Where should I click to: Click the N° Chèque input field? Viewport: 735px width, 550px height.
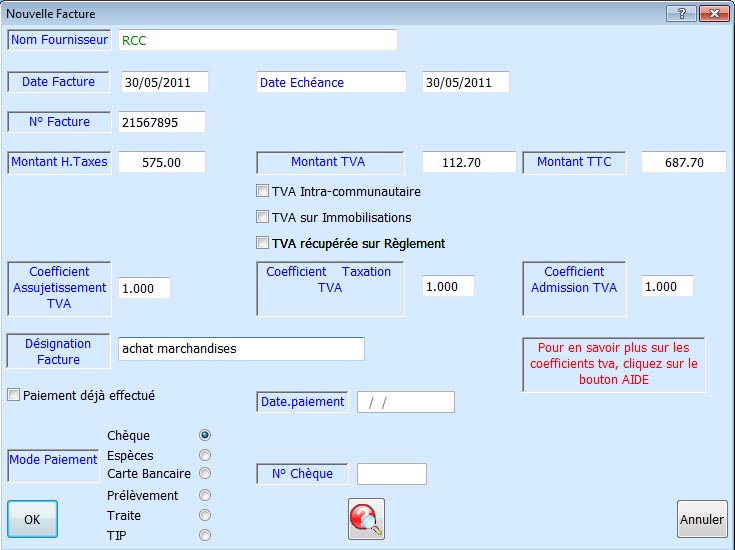click(391, 474)
